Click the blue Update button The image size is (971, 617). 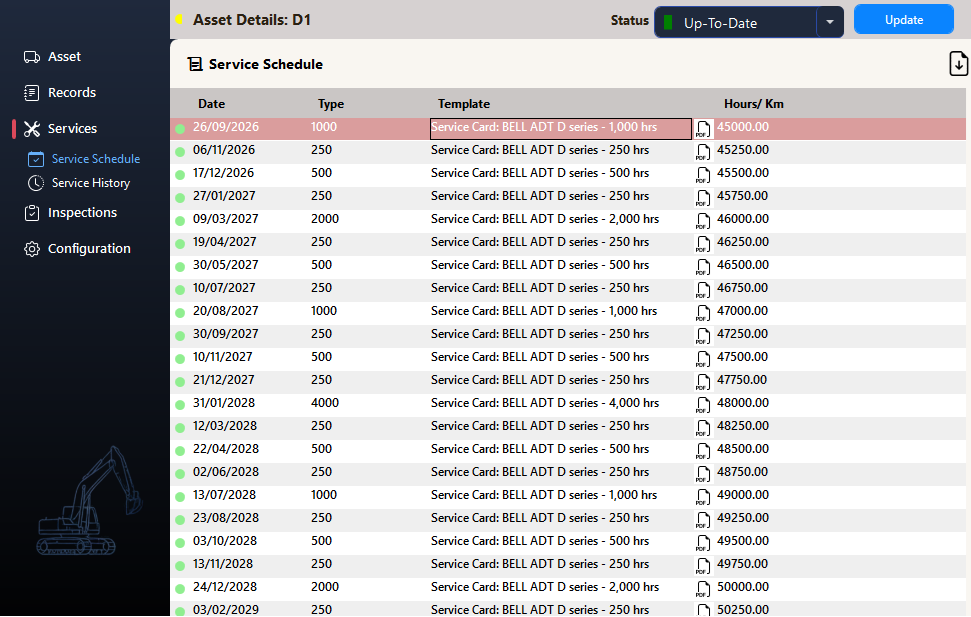(x=904, y=20)
